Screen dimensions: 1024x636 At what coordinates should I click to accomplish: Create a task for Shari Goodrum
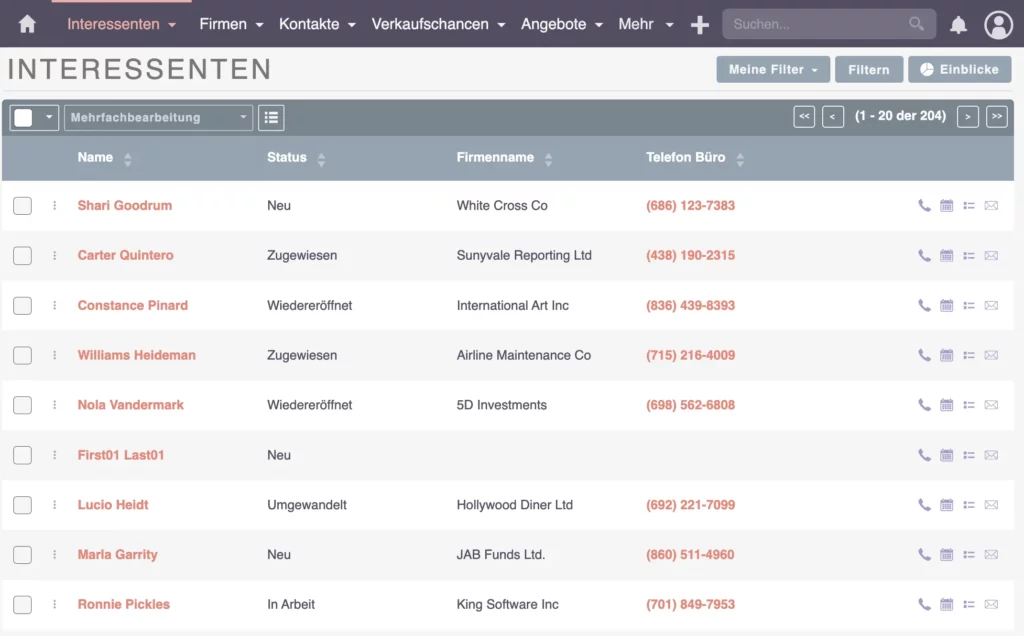[968, 205]
